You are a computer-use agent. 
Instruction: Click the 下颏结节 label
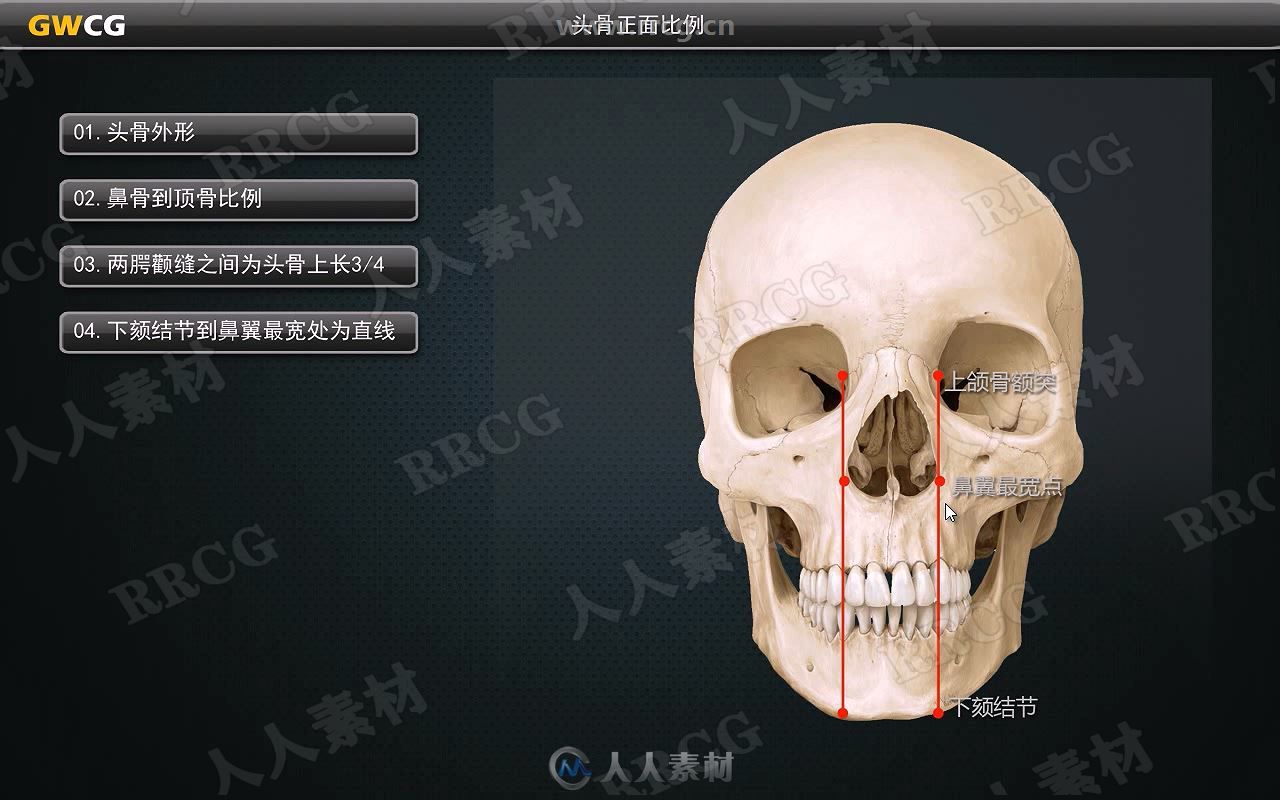point(994,707)
